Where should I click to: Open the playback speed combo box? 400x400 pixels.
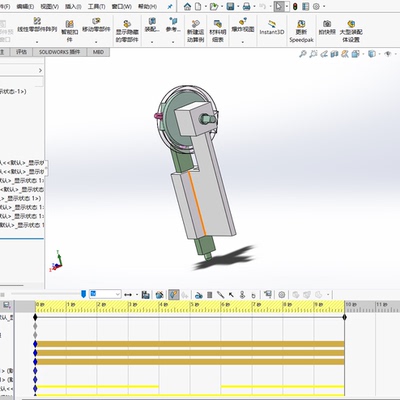[105, 294]
